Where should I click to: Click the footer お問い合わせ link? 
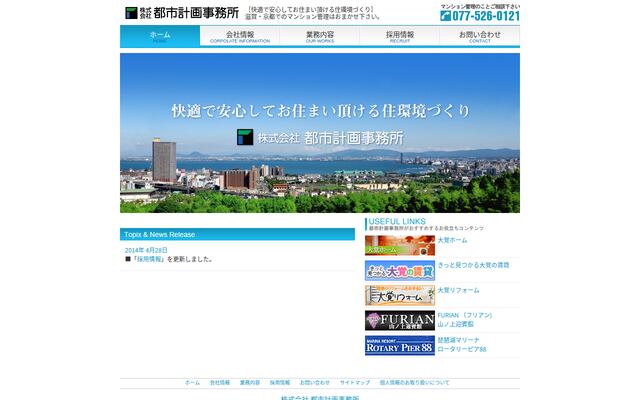315,383
